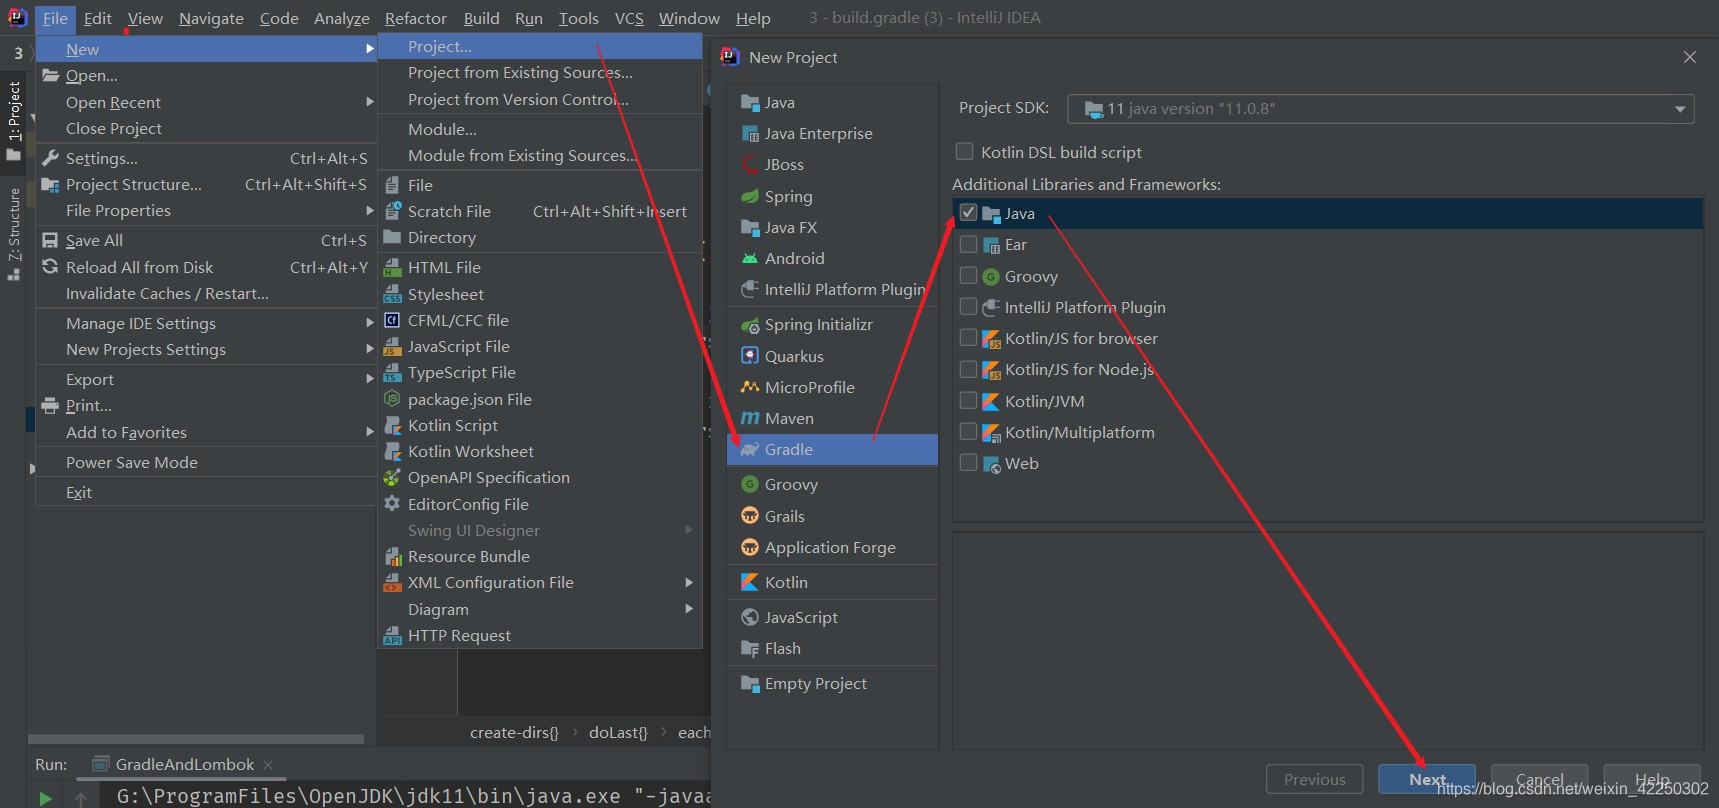Check the Web framework checkbox

point(968,462)
